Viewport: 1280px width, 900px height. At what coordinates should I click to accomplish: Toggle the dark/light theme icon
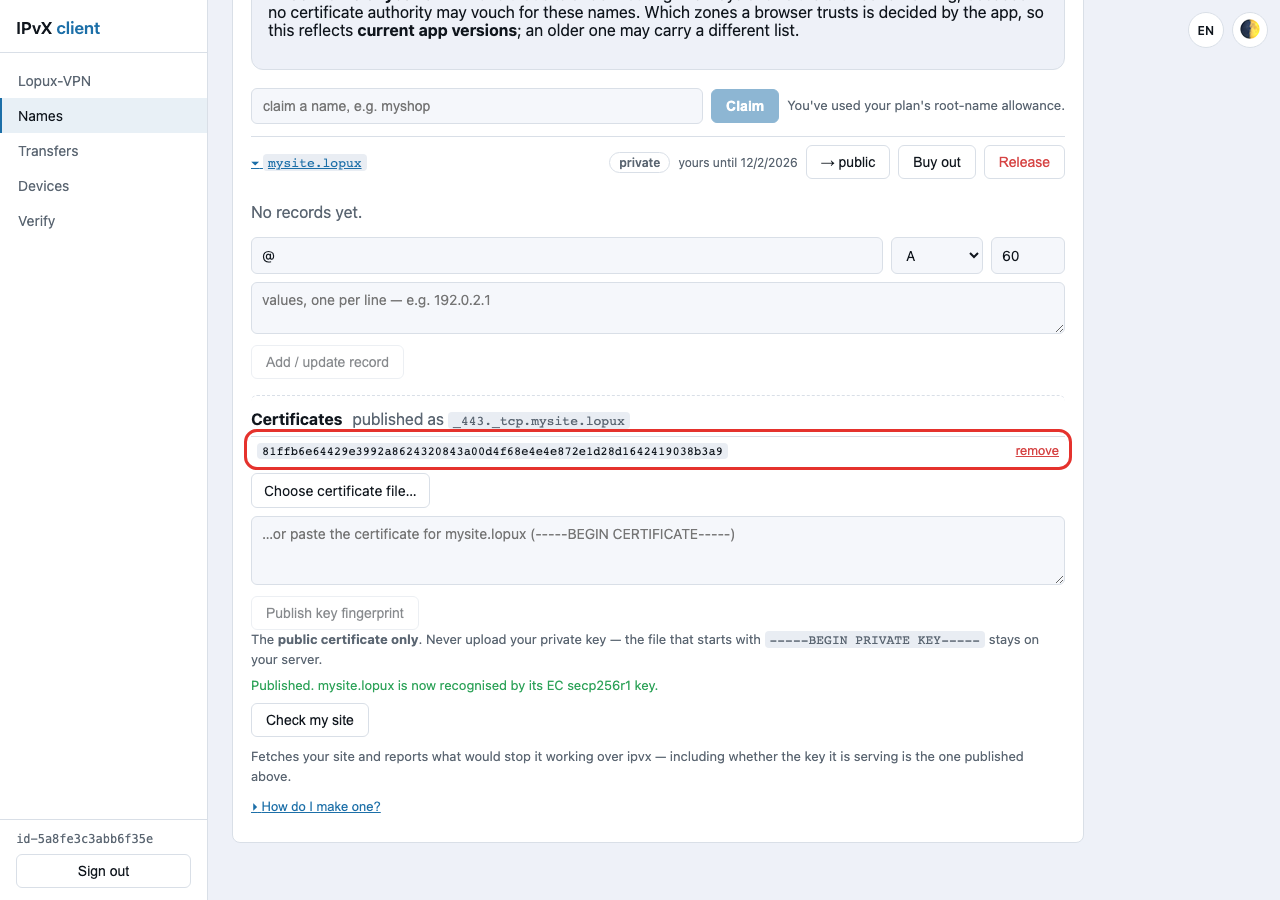coord(1249,30)
